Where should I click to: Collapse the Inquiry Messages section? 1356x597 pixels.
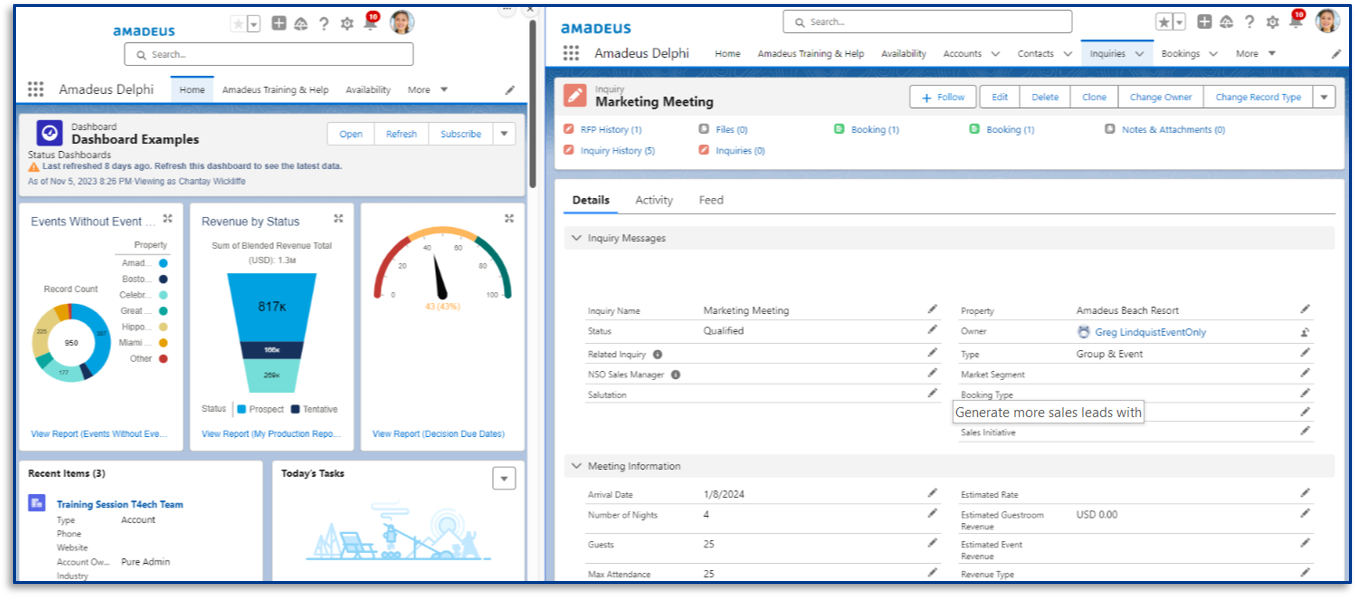pos(576,238)
